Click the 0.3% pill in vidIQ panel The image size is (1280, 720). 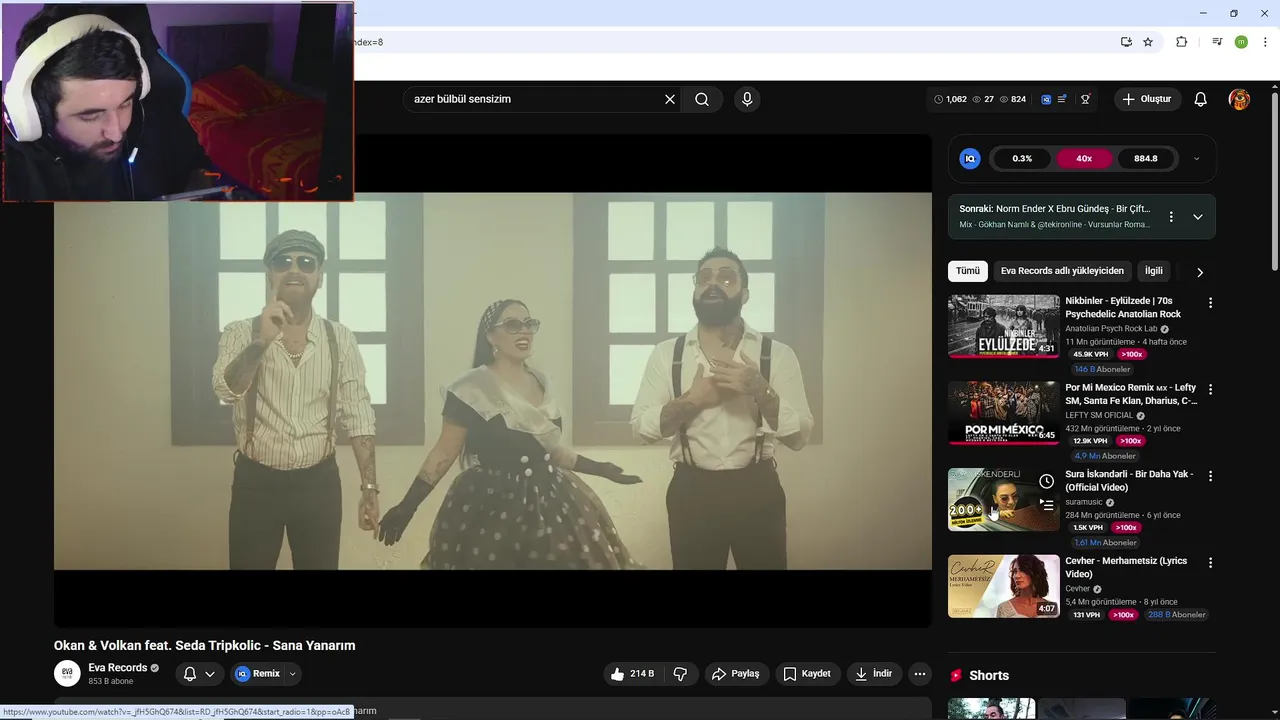coord(1022,158)
